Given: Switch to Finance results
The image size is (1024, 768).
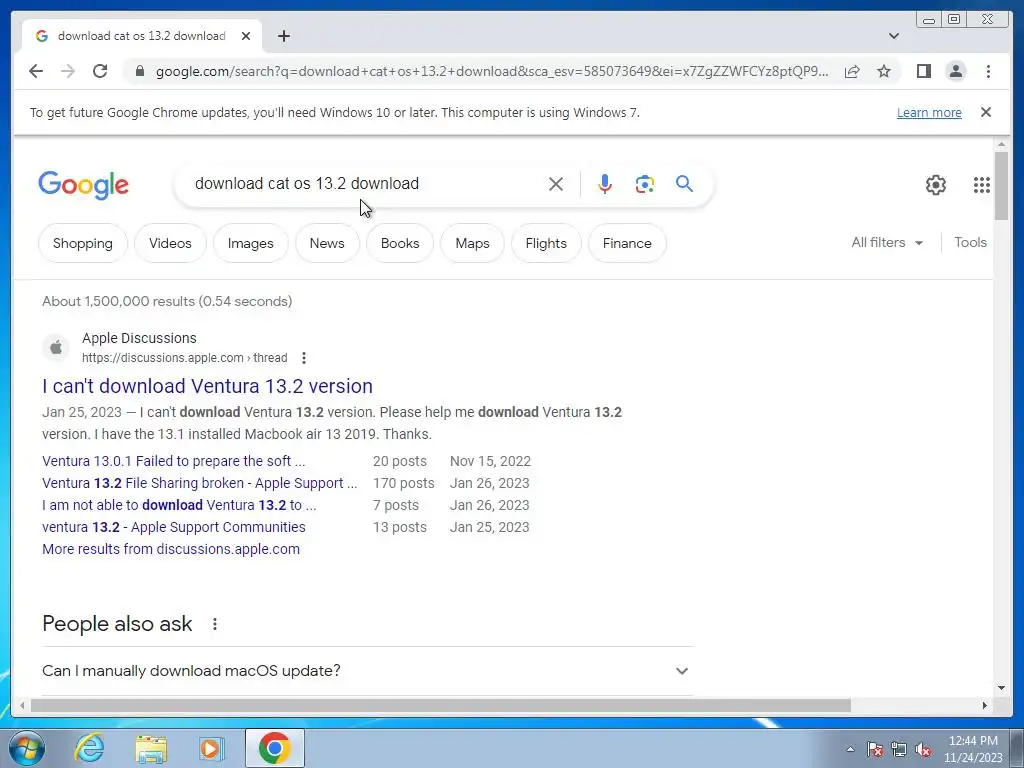Looking at the screenshot, I should pos(627,243).
